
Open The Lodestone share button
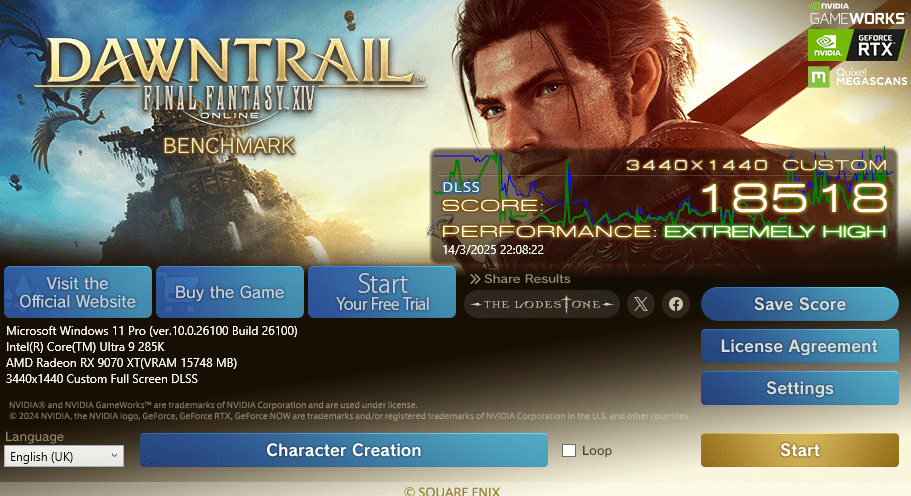pyautogui.click(x=542, y=304)
